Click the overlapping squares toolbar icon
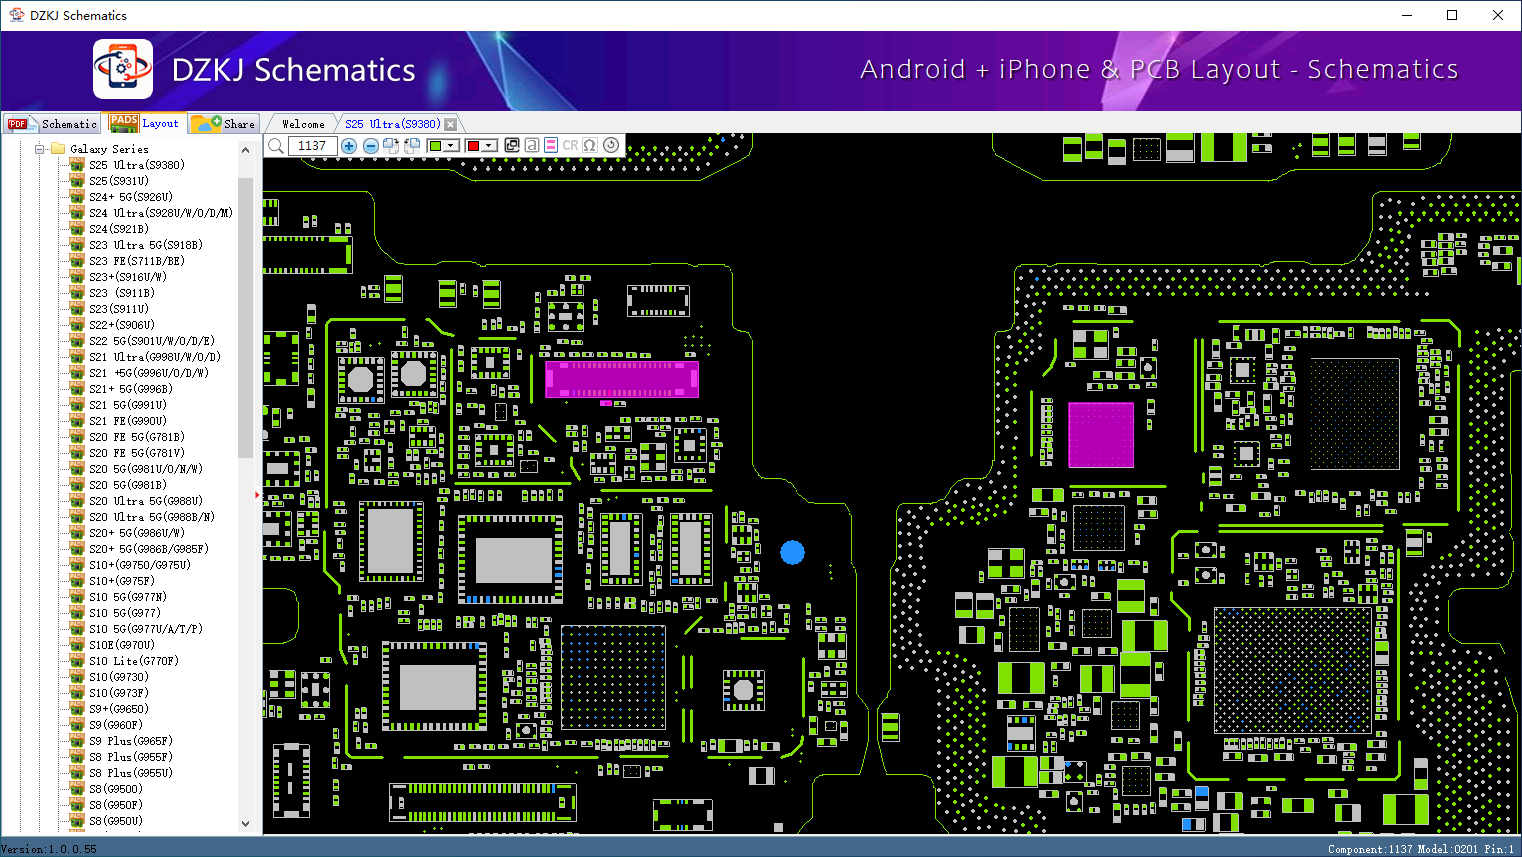This screenshot has height=857, width=1522. coord(512,145)
